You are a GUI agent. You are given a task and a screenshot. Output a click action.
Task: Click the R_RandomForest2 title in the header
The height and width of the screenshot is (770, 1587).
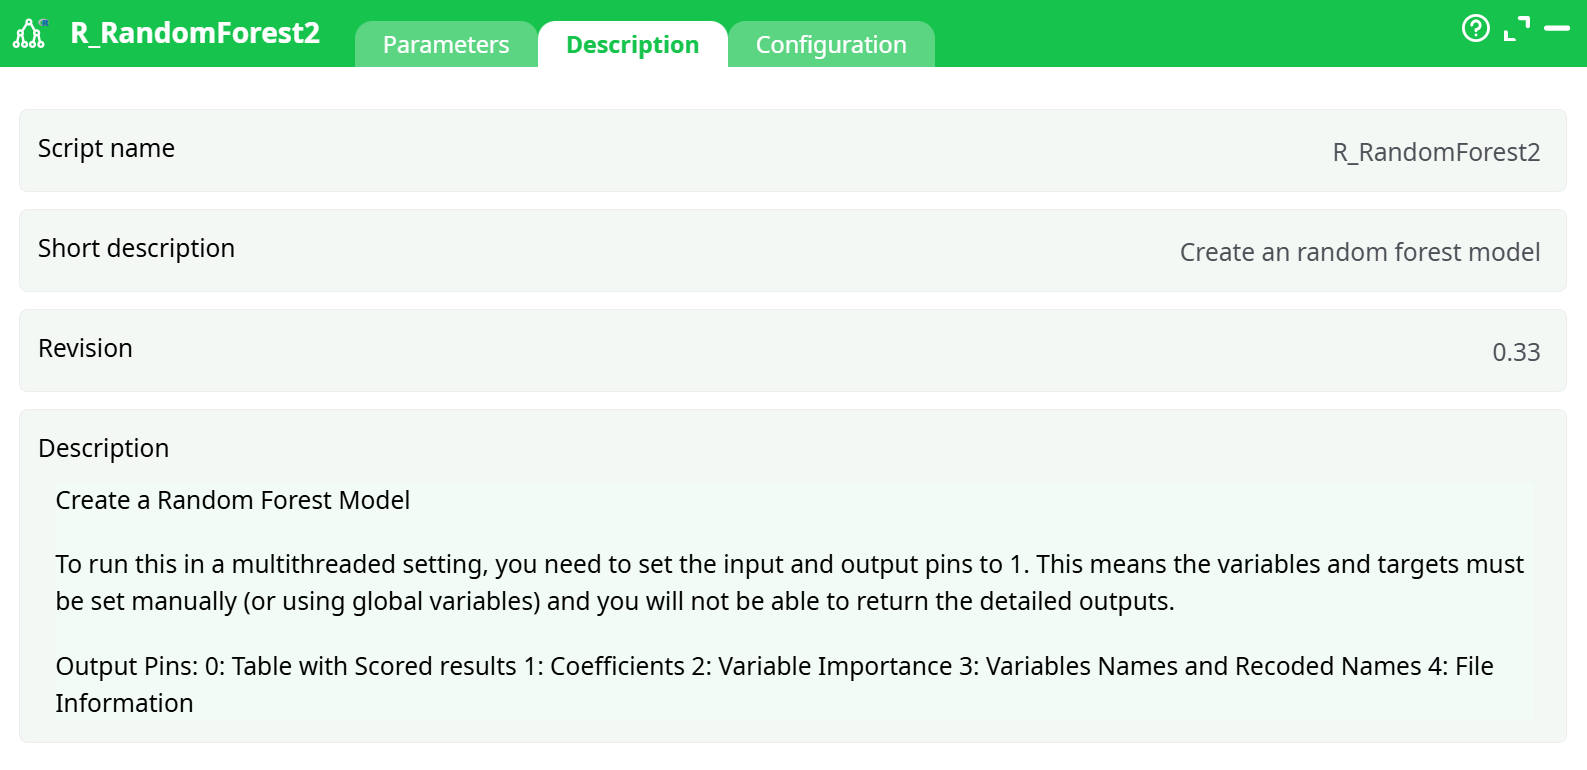tap(195, 33)
